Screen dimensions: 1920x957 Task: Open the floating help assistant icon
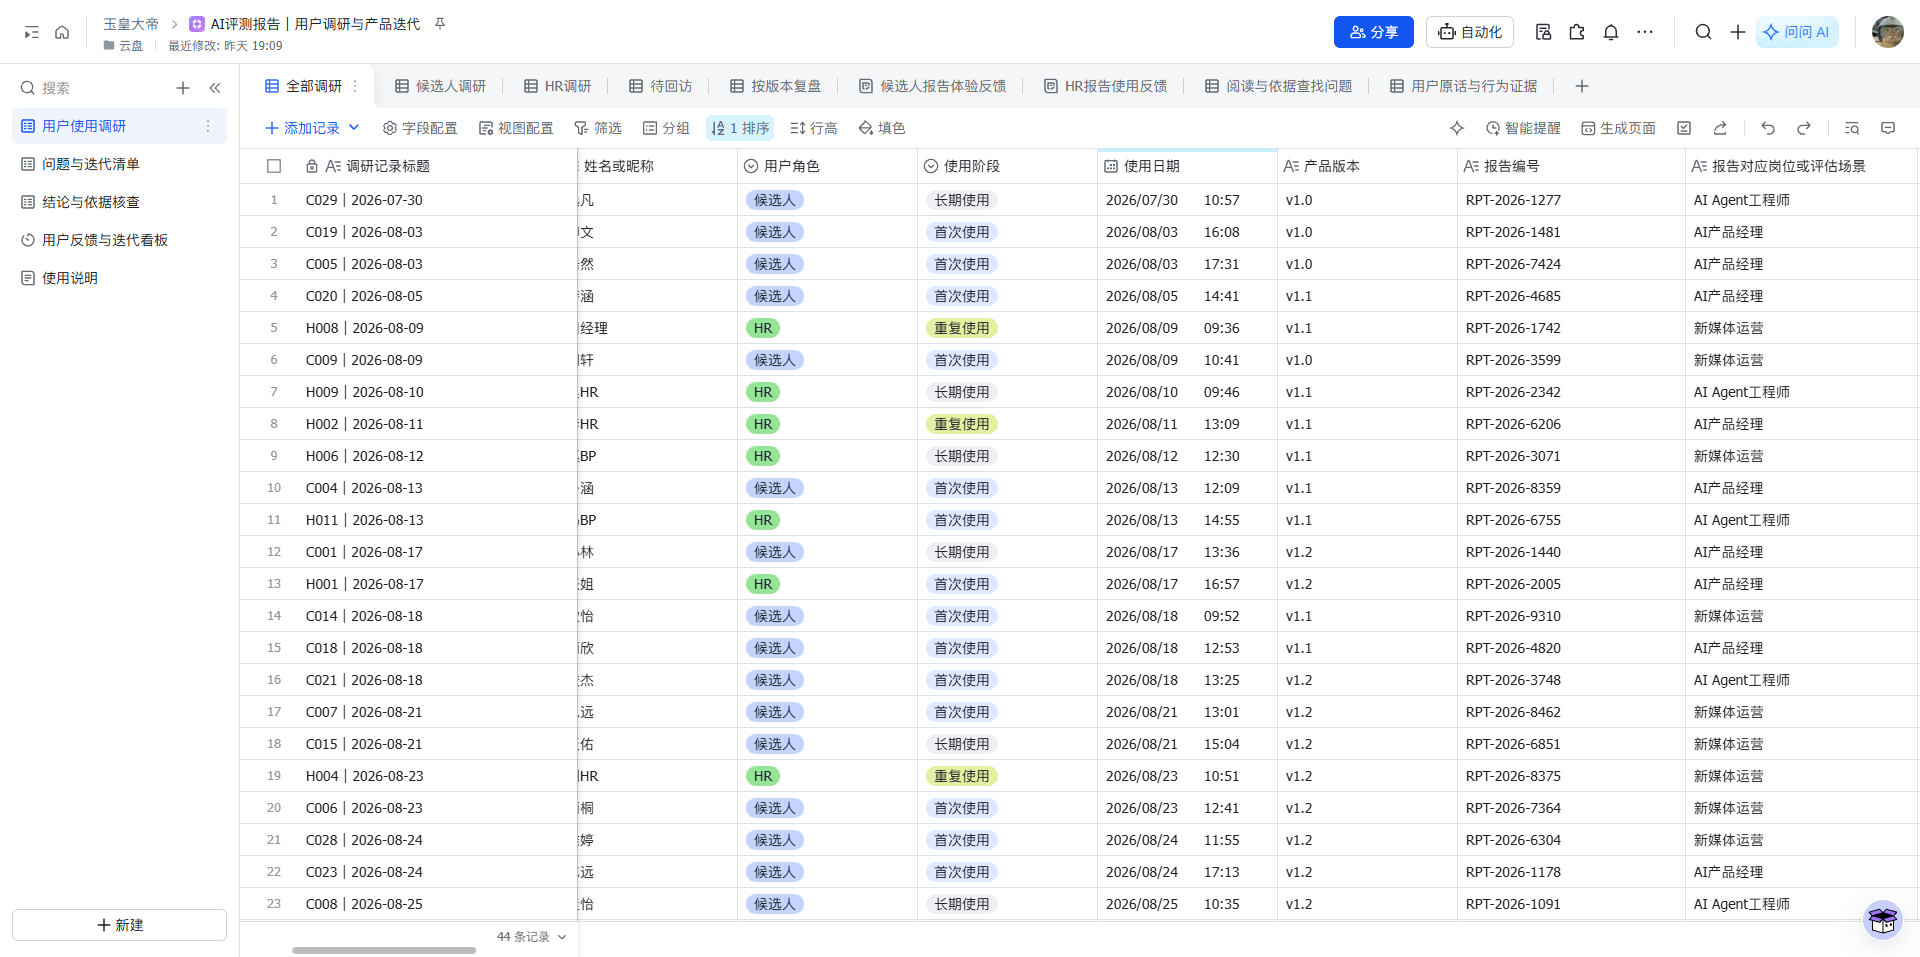[x=1883, y=919]
